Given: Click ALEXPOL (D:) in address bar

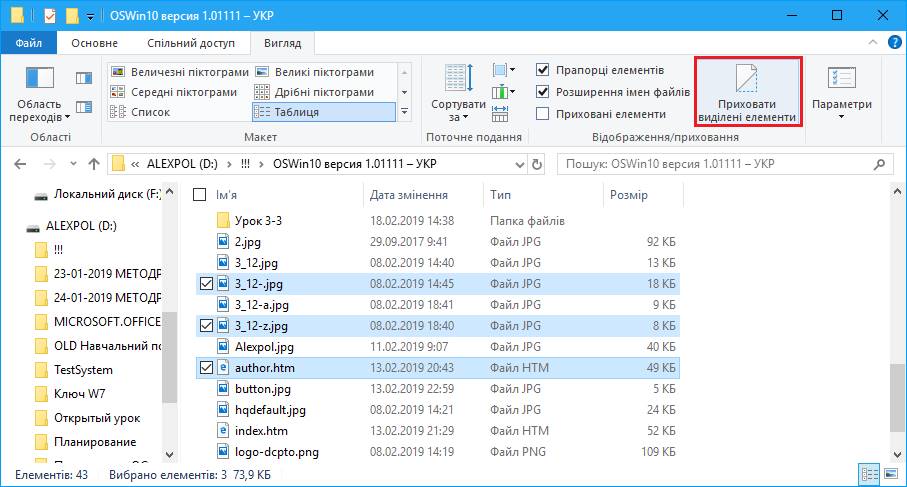Looking at the screenshot, I should pos(182,164).
